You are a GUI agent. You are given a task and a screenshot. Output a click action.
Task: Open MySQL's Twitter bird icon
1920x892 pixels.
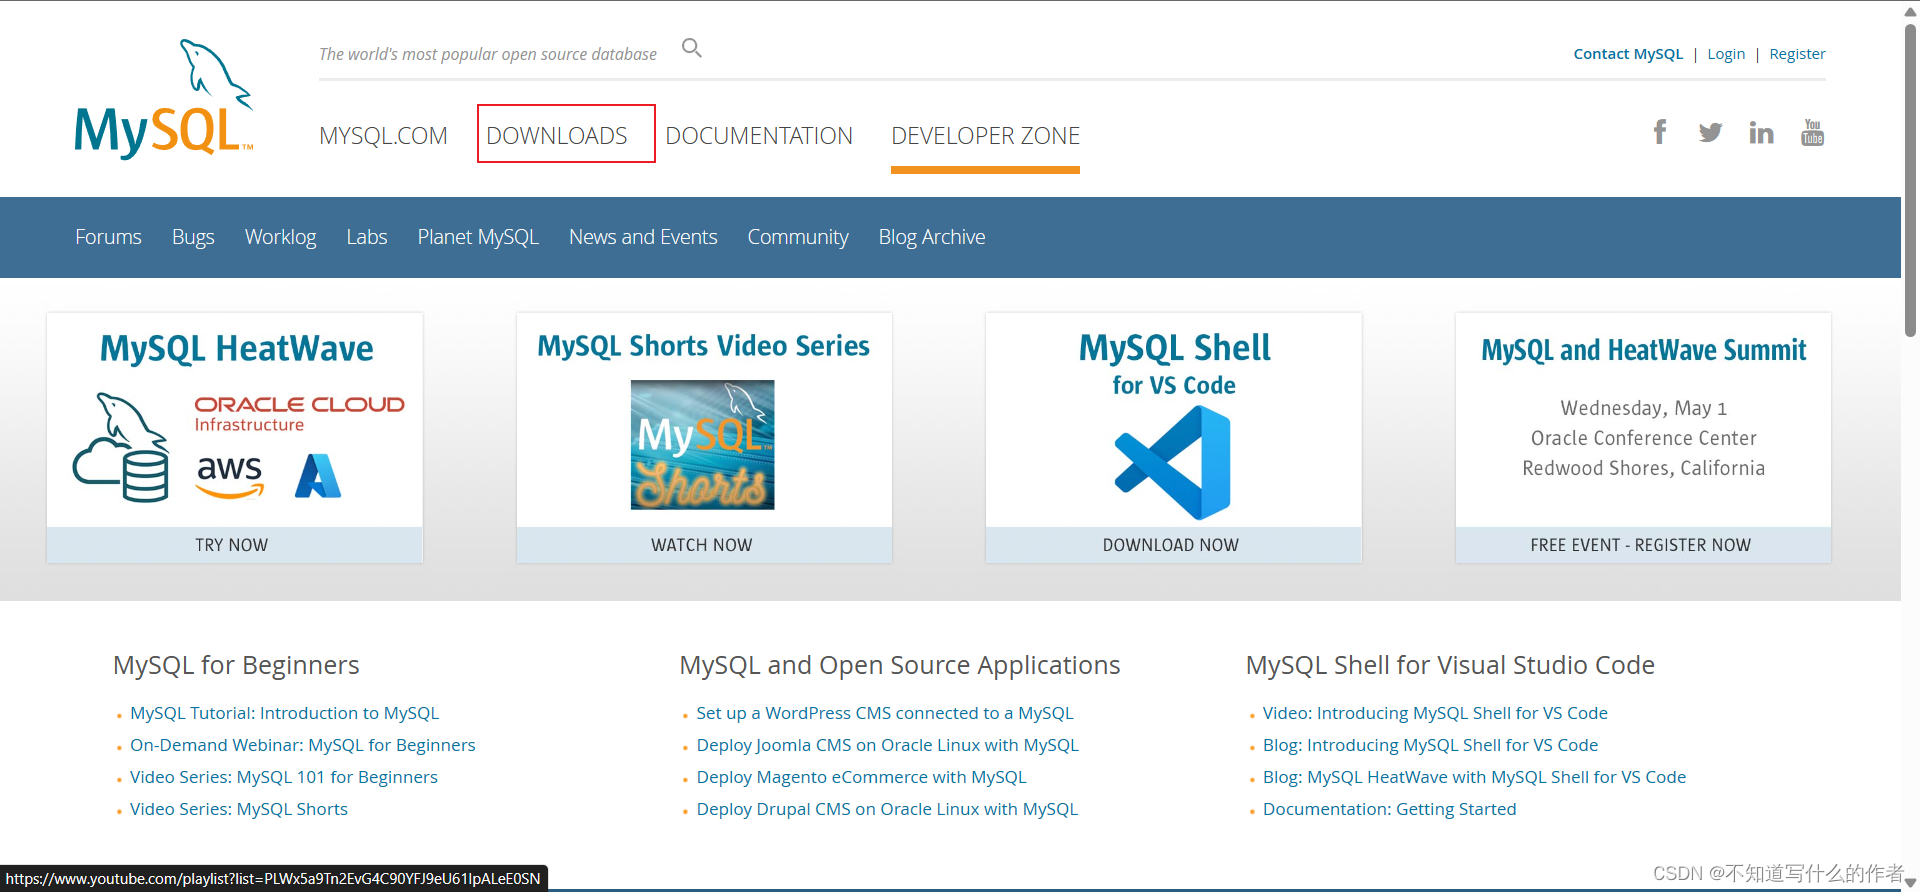1710,132
